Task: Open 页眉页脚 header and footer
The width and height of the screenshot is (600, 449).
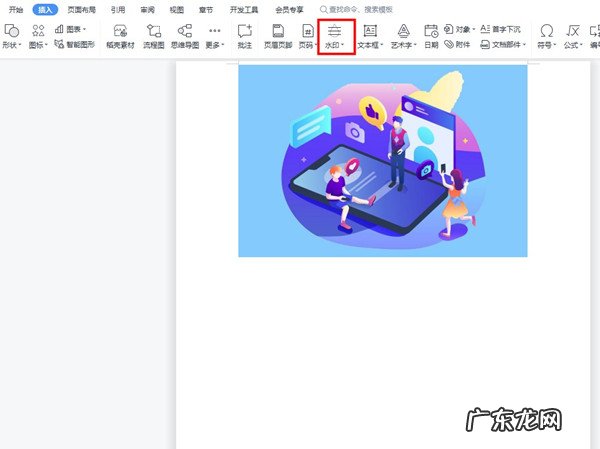Action: click(x=277, y=37)
